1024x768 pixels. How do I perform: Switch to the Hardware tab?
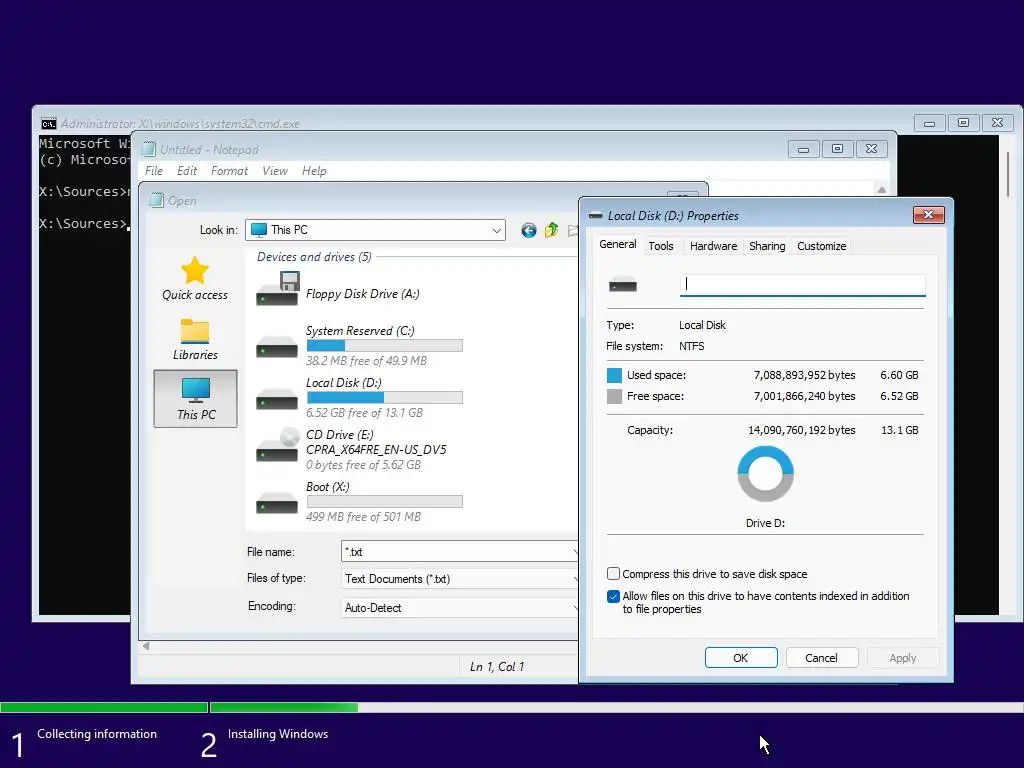pos(713,246)
